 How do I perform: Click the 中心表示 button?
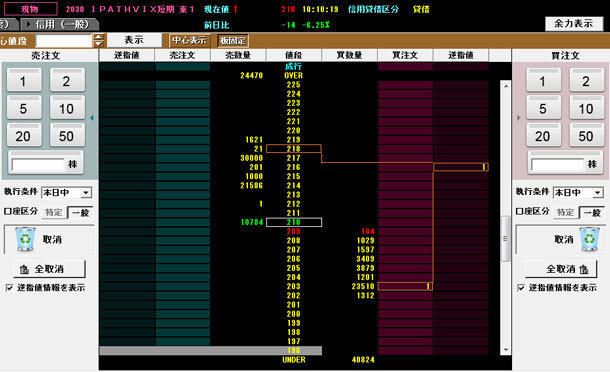189,40
